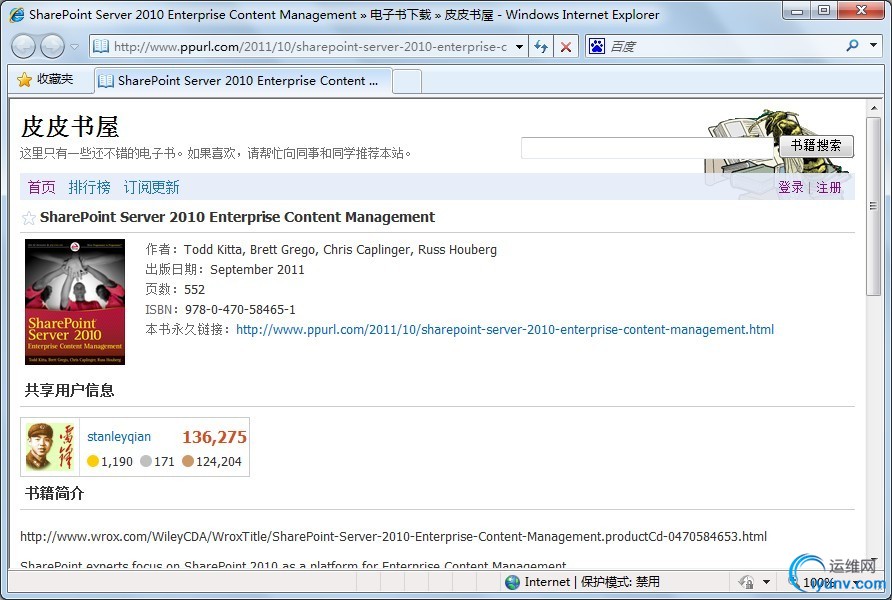
Task: Click the bronze medal icon with 124,204
Action: [188, 461]
